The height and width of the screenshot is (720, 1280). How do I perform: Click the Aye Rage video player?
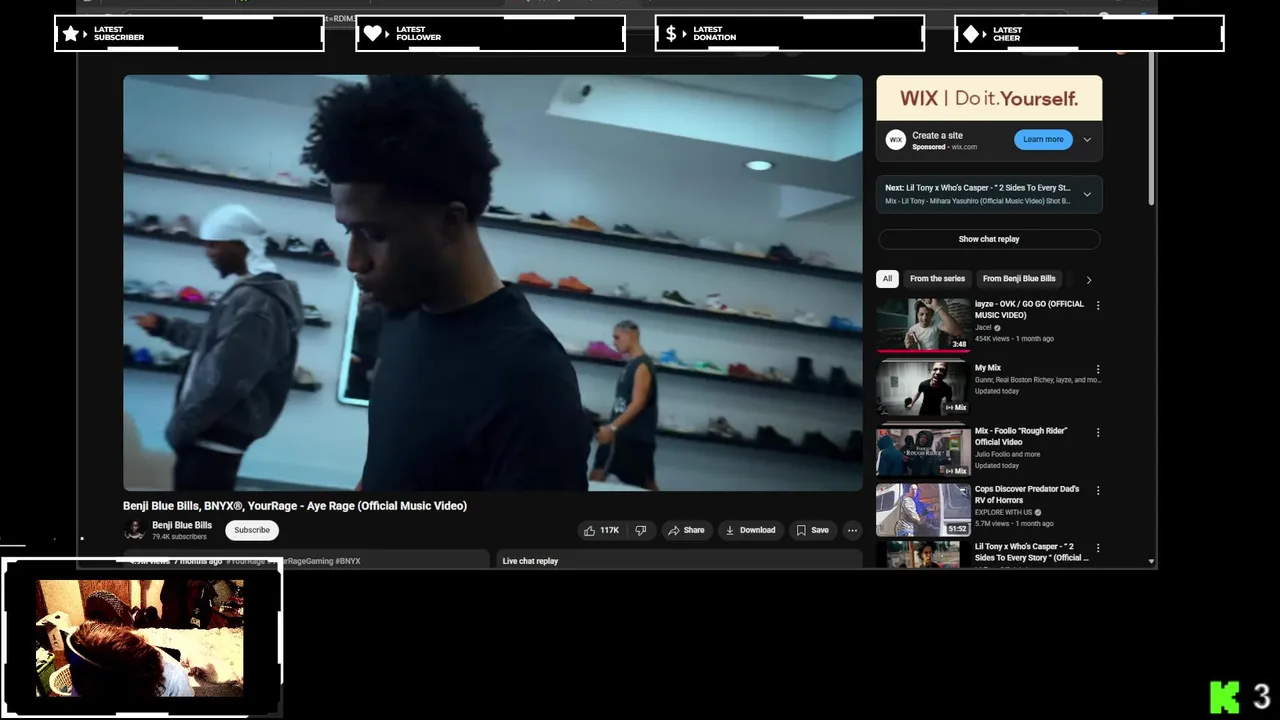tap(492, 283)
